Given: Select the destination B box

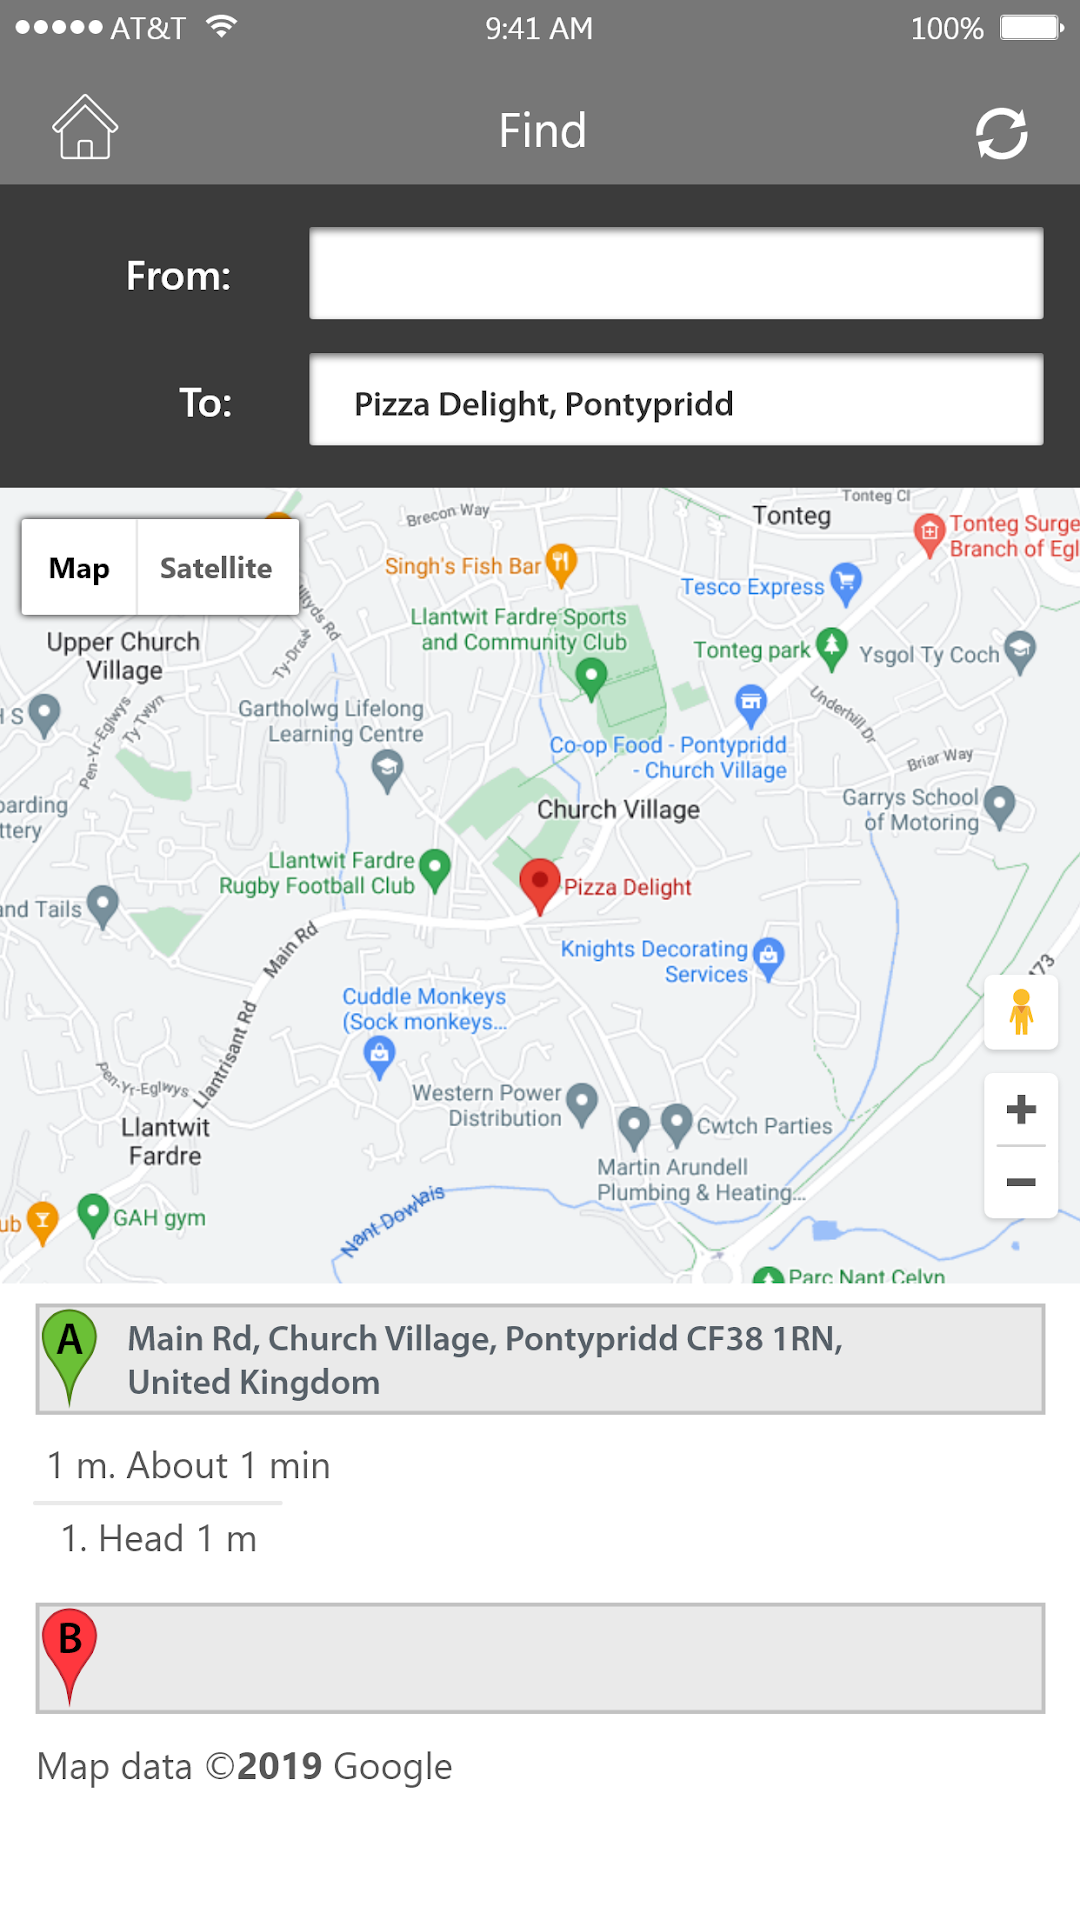Looking at the screenshot, I should click(x=540, y=1658).
